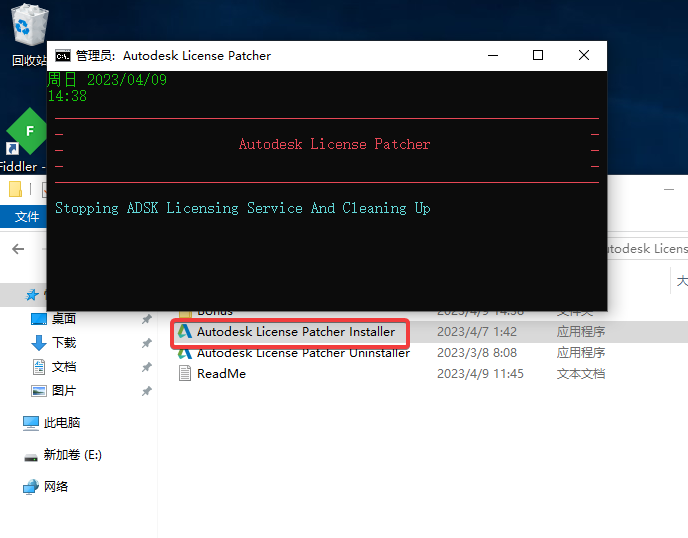Select 此电脑 in the navigation pane
The width and height of the screenshot is (688, 538).
click(x=62, y=423)
